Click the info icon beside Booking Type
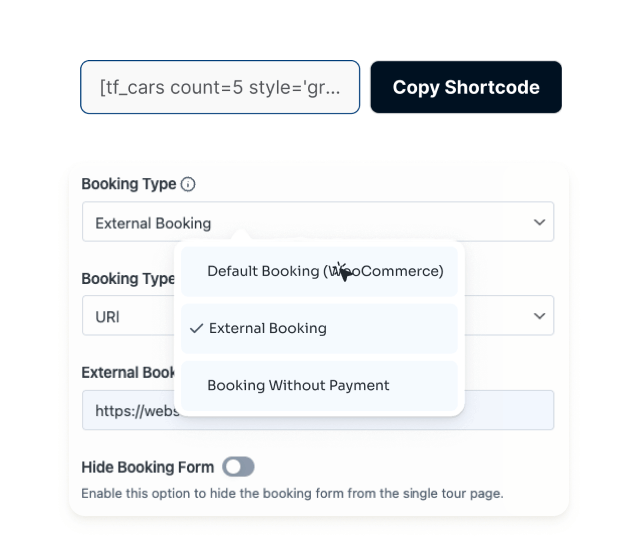This screenshot has height=550, width=640. pos(188,184)
